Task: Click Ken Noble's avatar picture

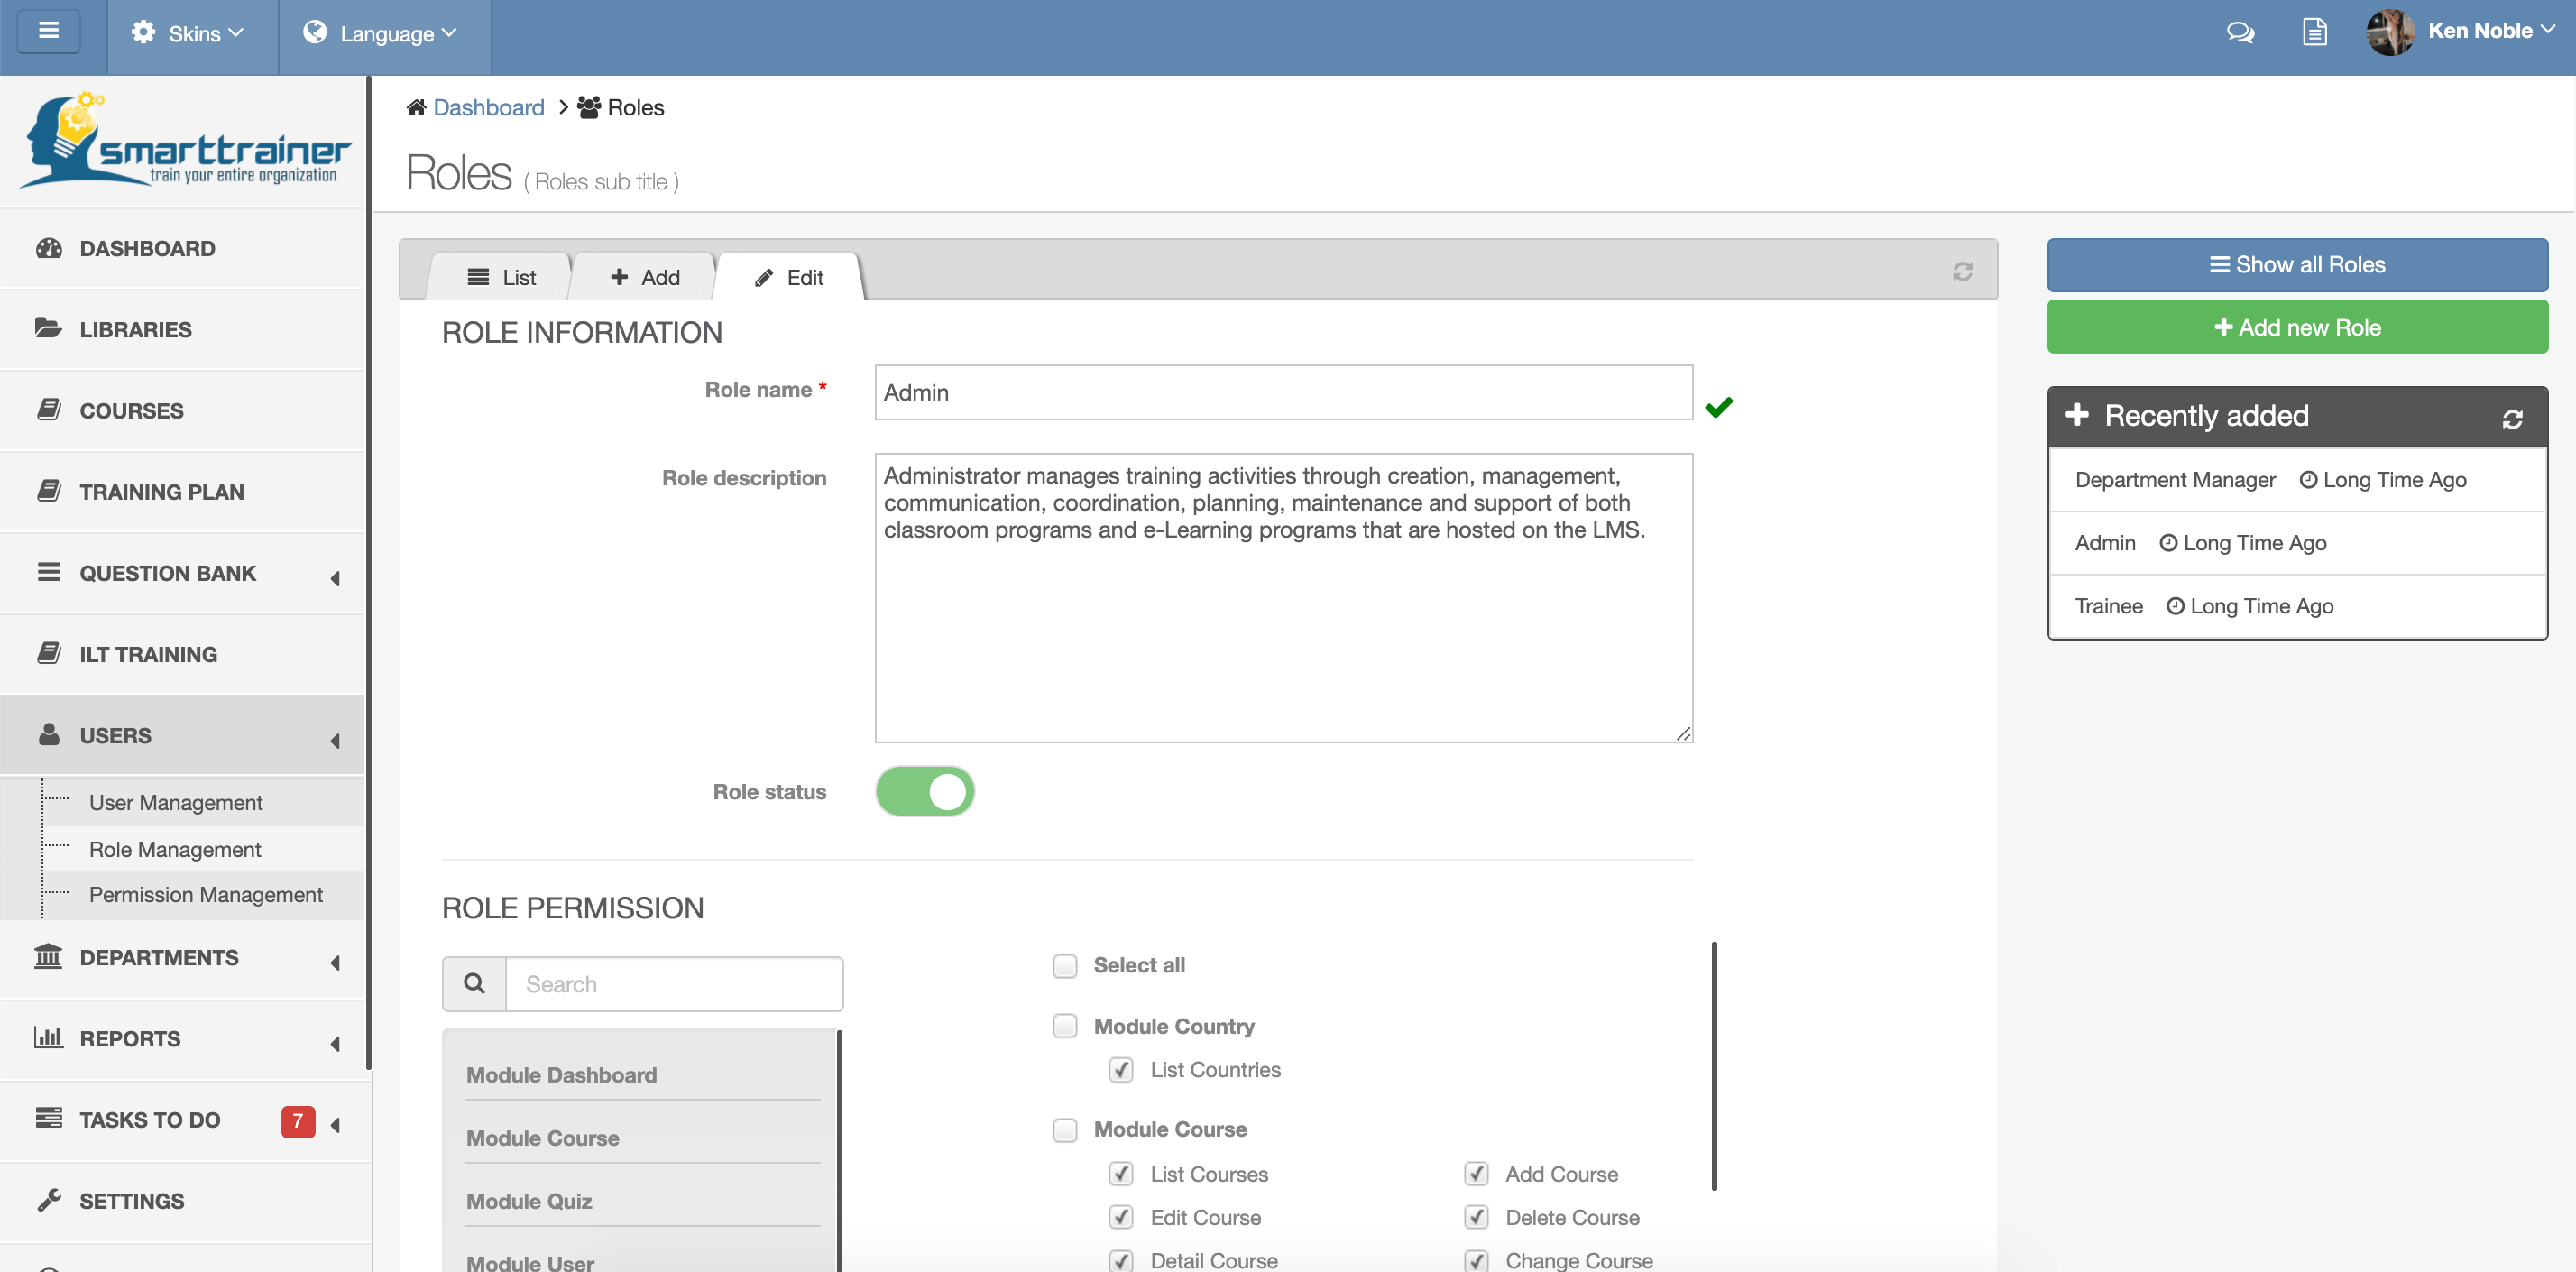Action: [2390, 32]
